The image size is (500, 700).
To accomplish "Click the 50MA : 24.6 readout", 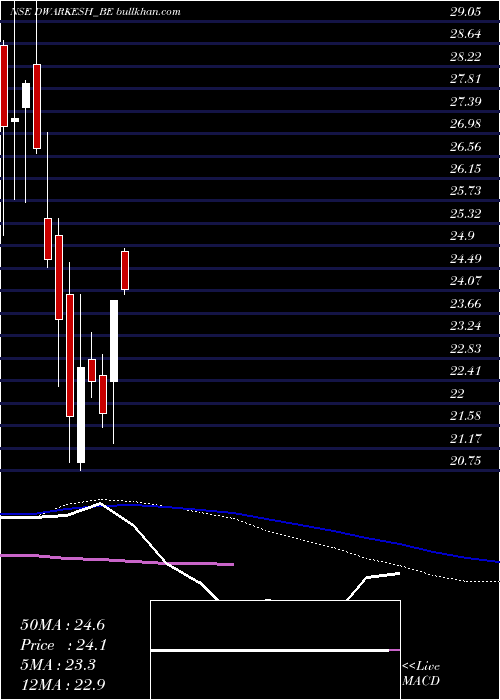I will click(62, 625).
